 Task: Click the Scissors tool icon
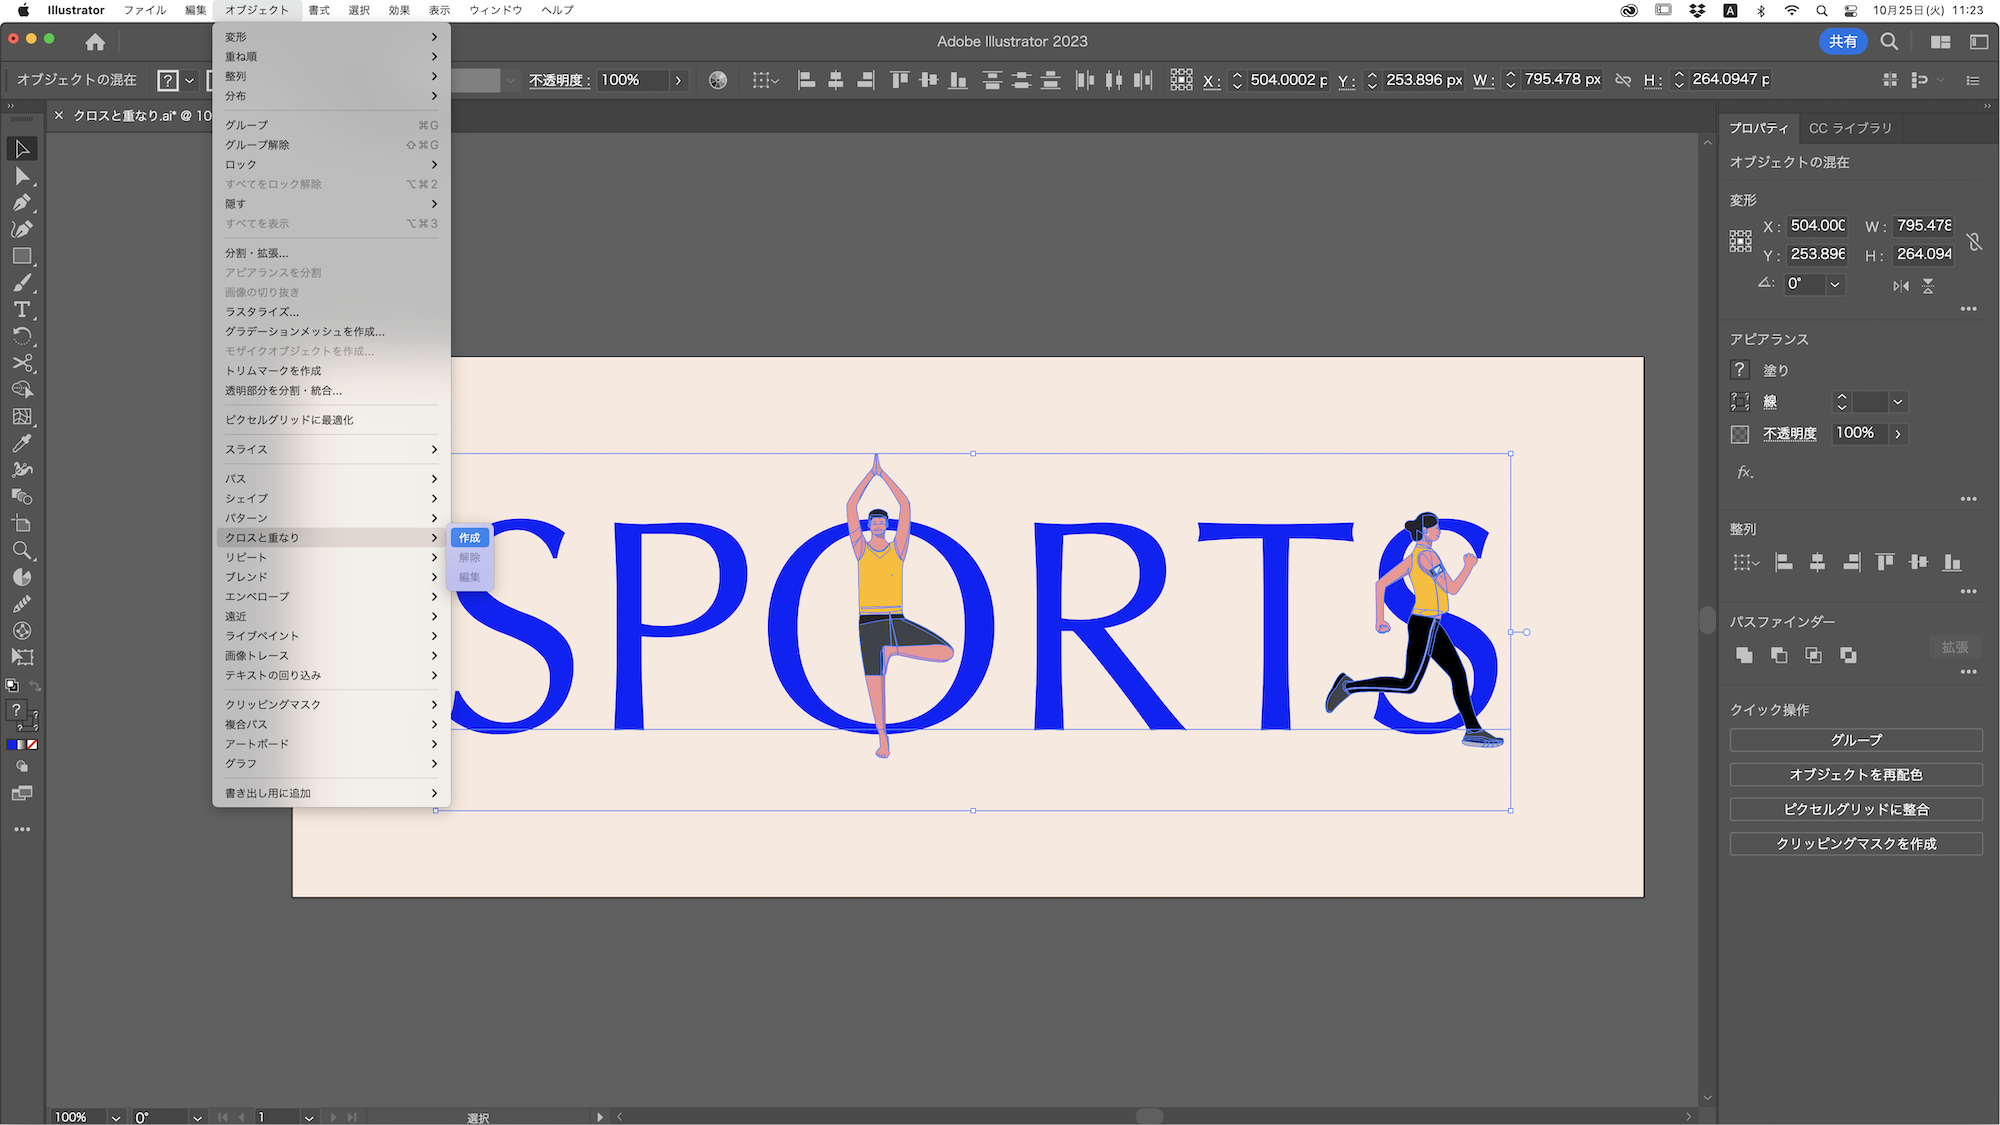point(22,363)
